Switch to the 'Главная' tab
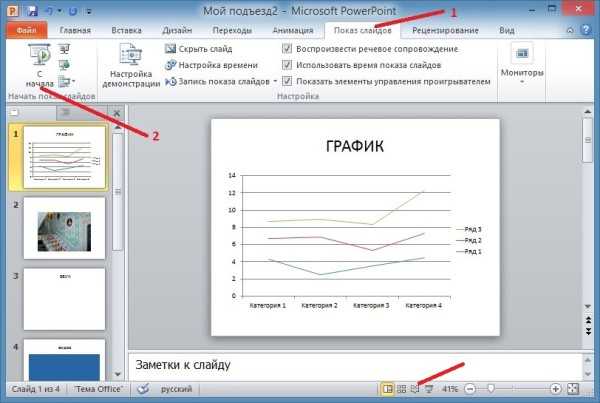This screenshot has height=403, width=600. click(x=75, y=30)
